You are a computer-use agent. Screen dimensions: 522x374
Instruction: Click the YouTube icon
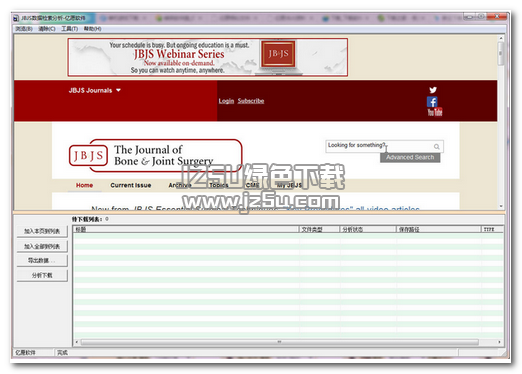tap(435, 112)
